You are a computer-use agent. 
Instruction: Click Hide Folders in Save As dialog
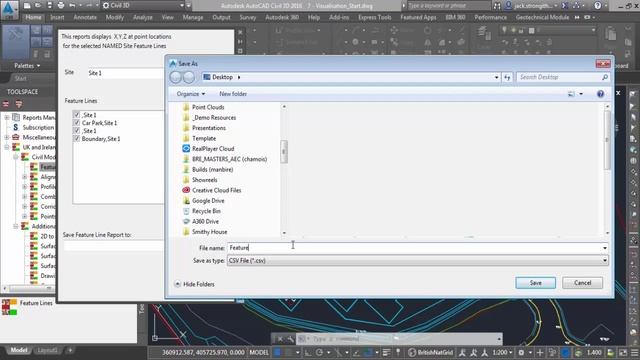pos(194,284)
